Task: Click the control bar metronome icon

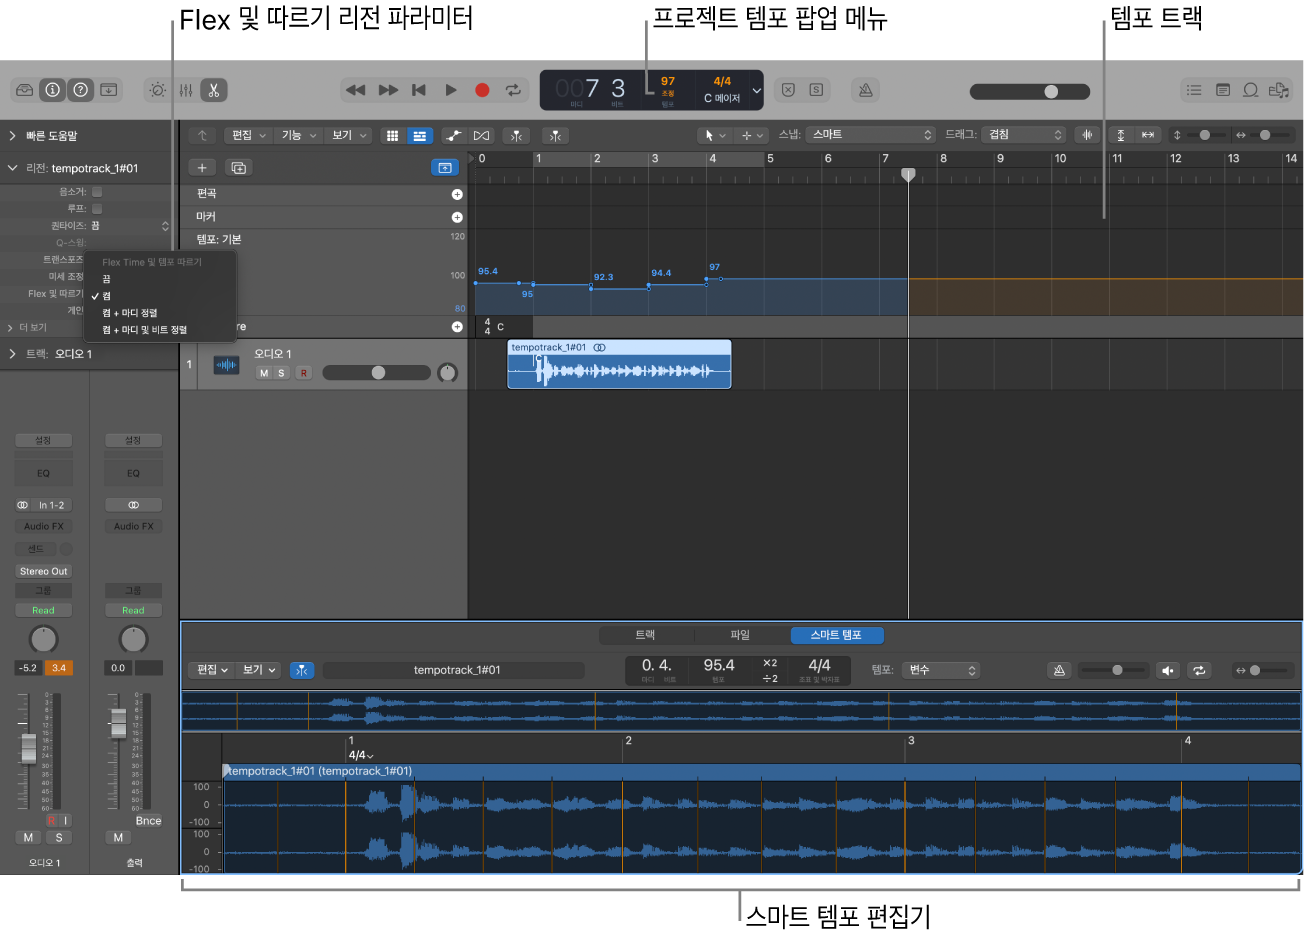Action: [x=866, y=90]
